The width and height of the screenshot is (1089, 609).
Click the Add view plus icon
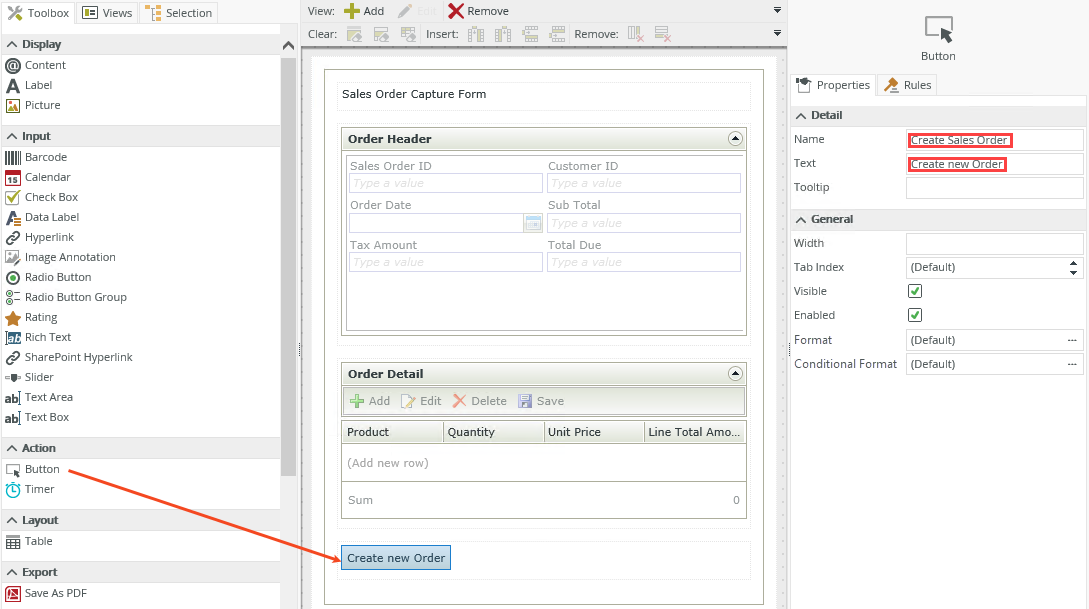[x=352, y=11]
